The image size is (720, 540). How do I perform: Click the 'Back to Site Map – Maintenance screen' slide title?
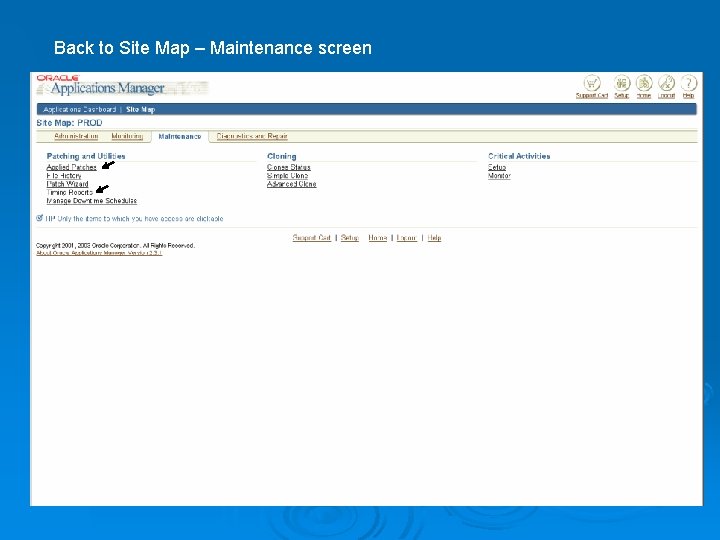(213, 48)
